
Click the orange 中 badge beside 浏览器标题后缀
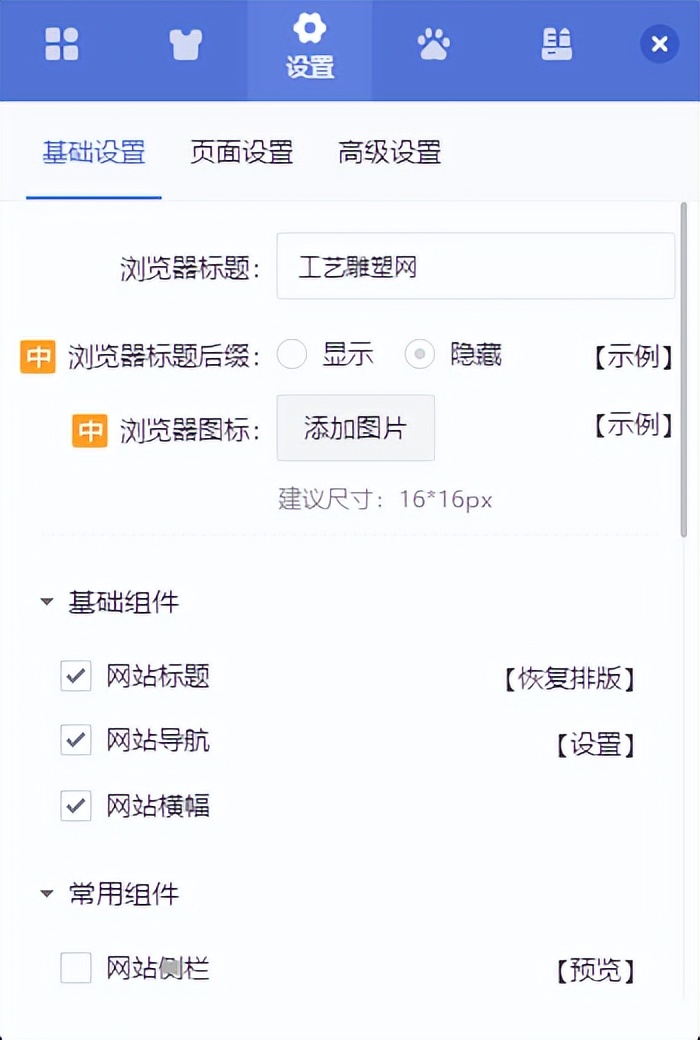pos(37,357)
